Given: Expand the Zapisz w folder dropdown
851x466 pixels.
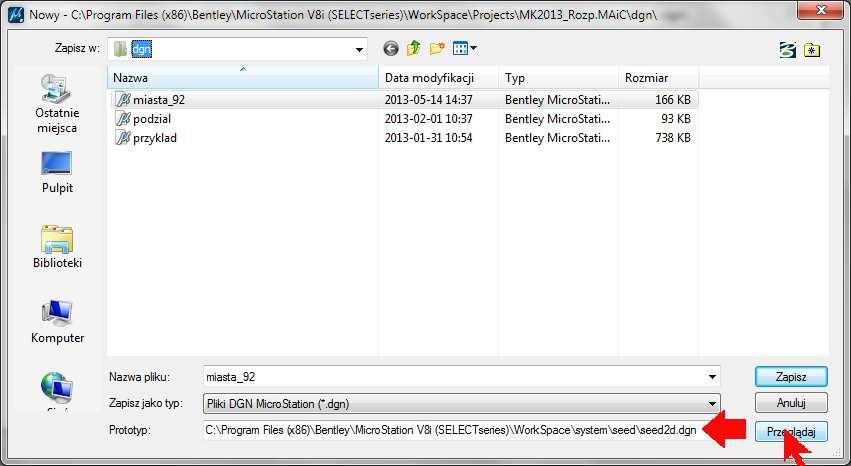Looking at the screenshot, I should pos(359,49).
